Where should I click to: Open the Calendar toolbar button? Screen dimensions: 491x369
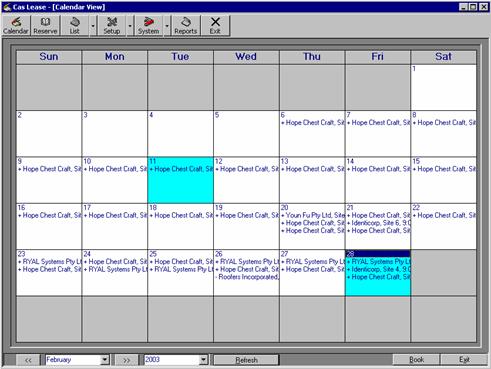[16, 26]
